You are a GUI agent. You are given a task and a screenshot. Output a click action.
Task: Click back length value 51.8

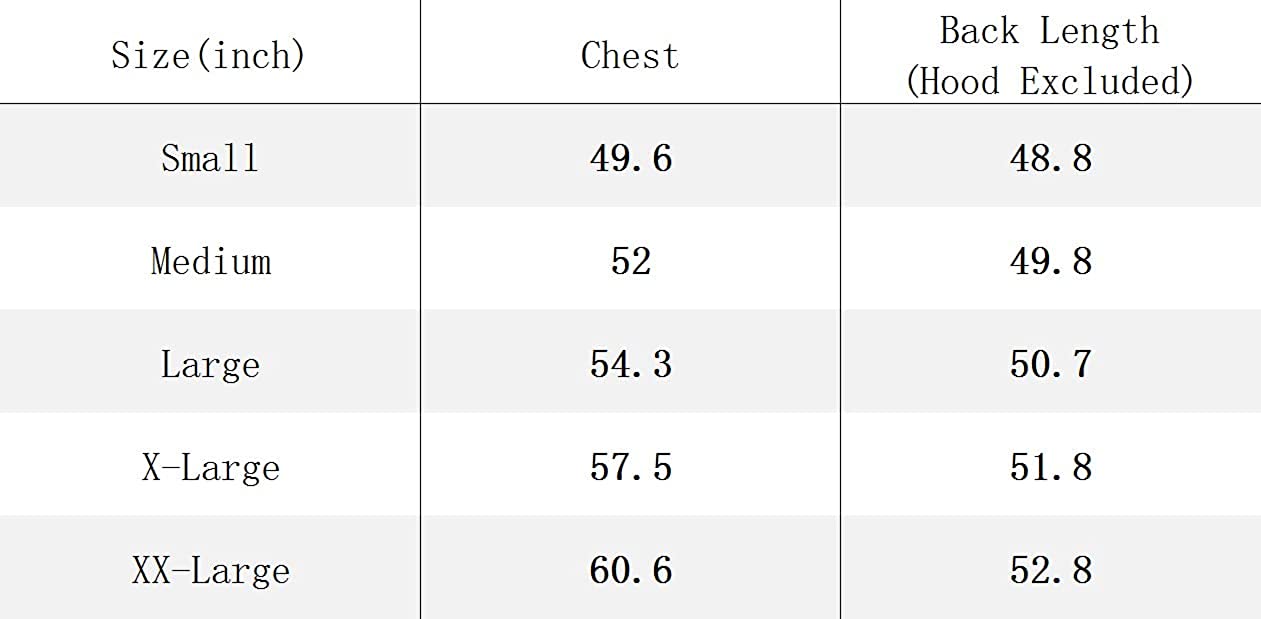coord(1051,468)
